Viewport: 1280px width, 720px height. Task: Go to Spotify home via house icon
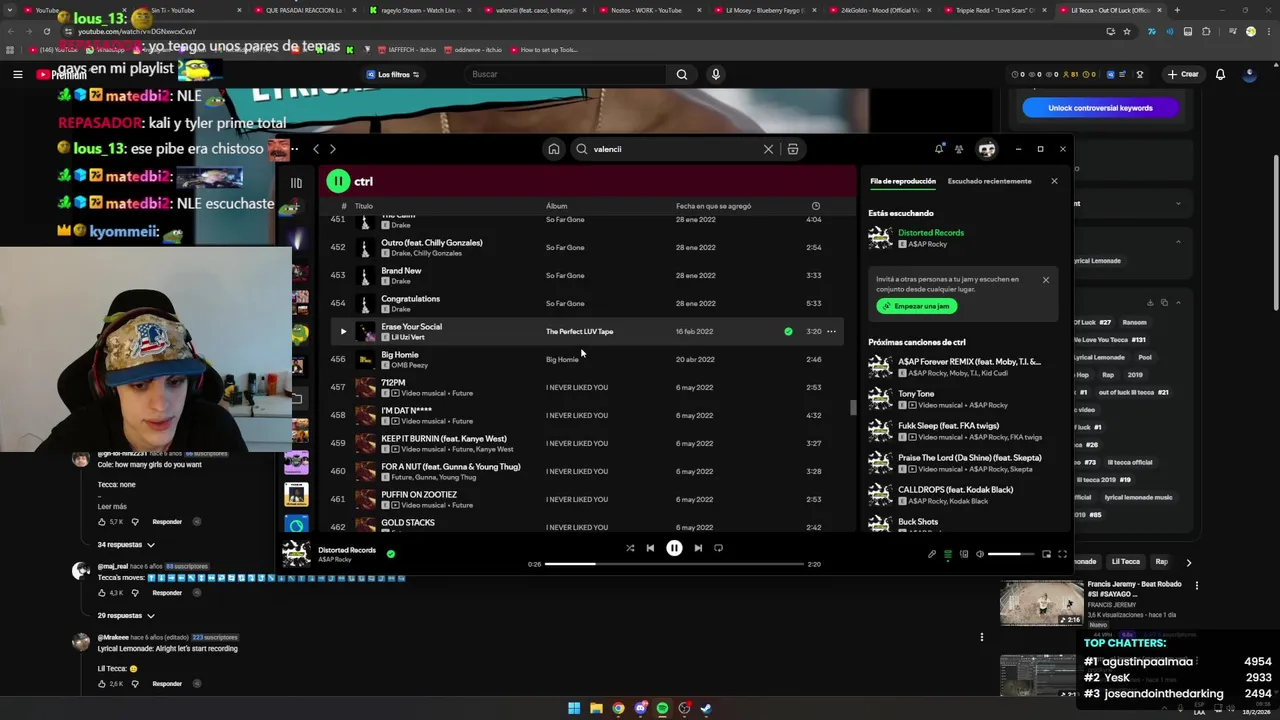[x=553, y=149]
